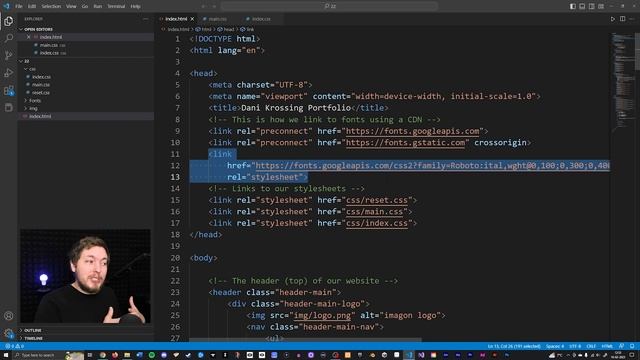Viewport: 640px width, 360px height.
Task: Go back with the title bar arrow
Action: coord(203,6)
